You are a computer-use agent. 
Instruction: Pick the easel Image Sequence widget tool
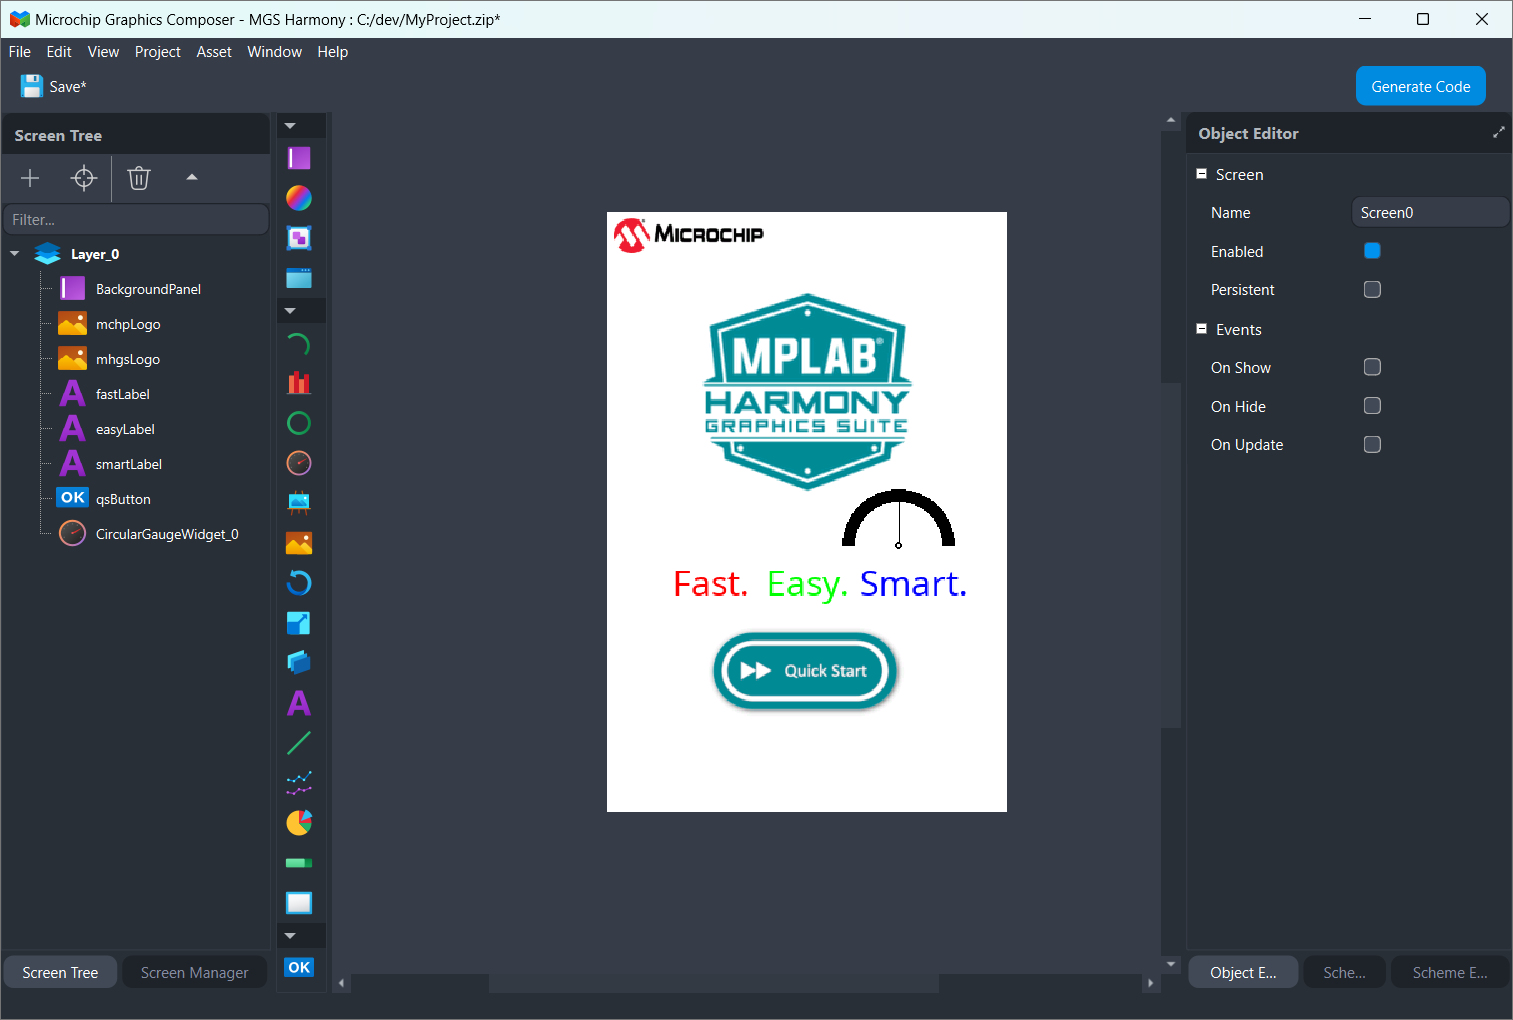point(299,503)
